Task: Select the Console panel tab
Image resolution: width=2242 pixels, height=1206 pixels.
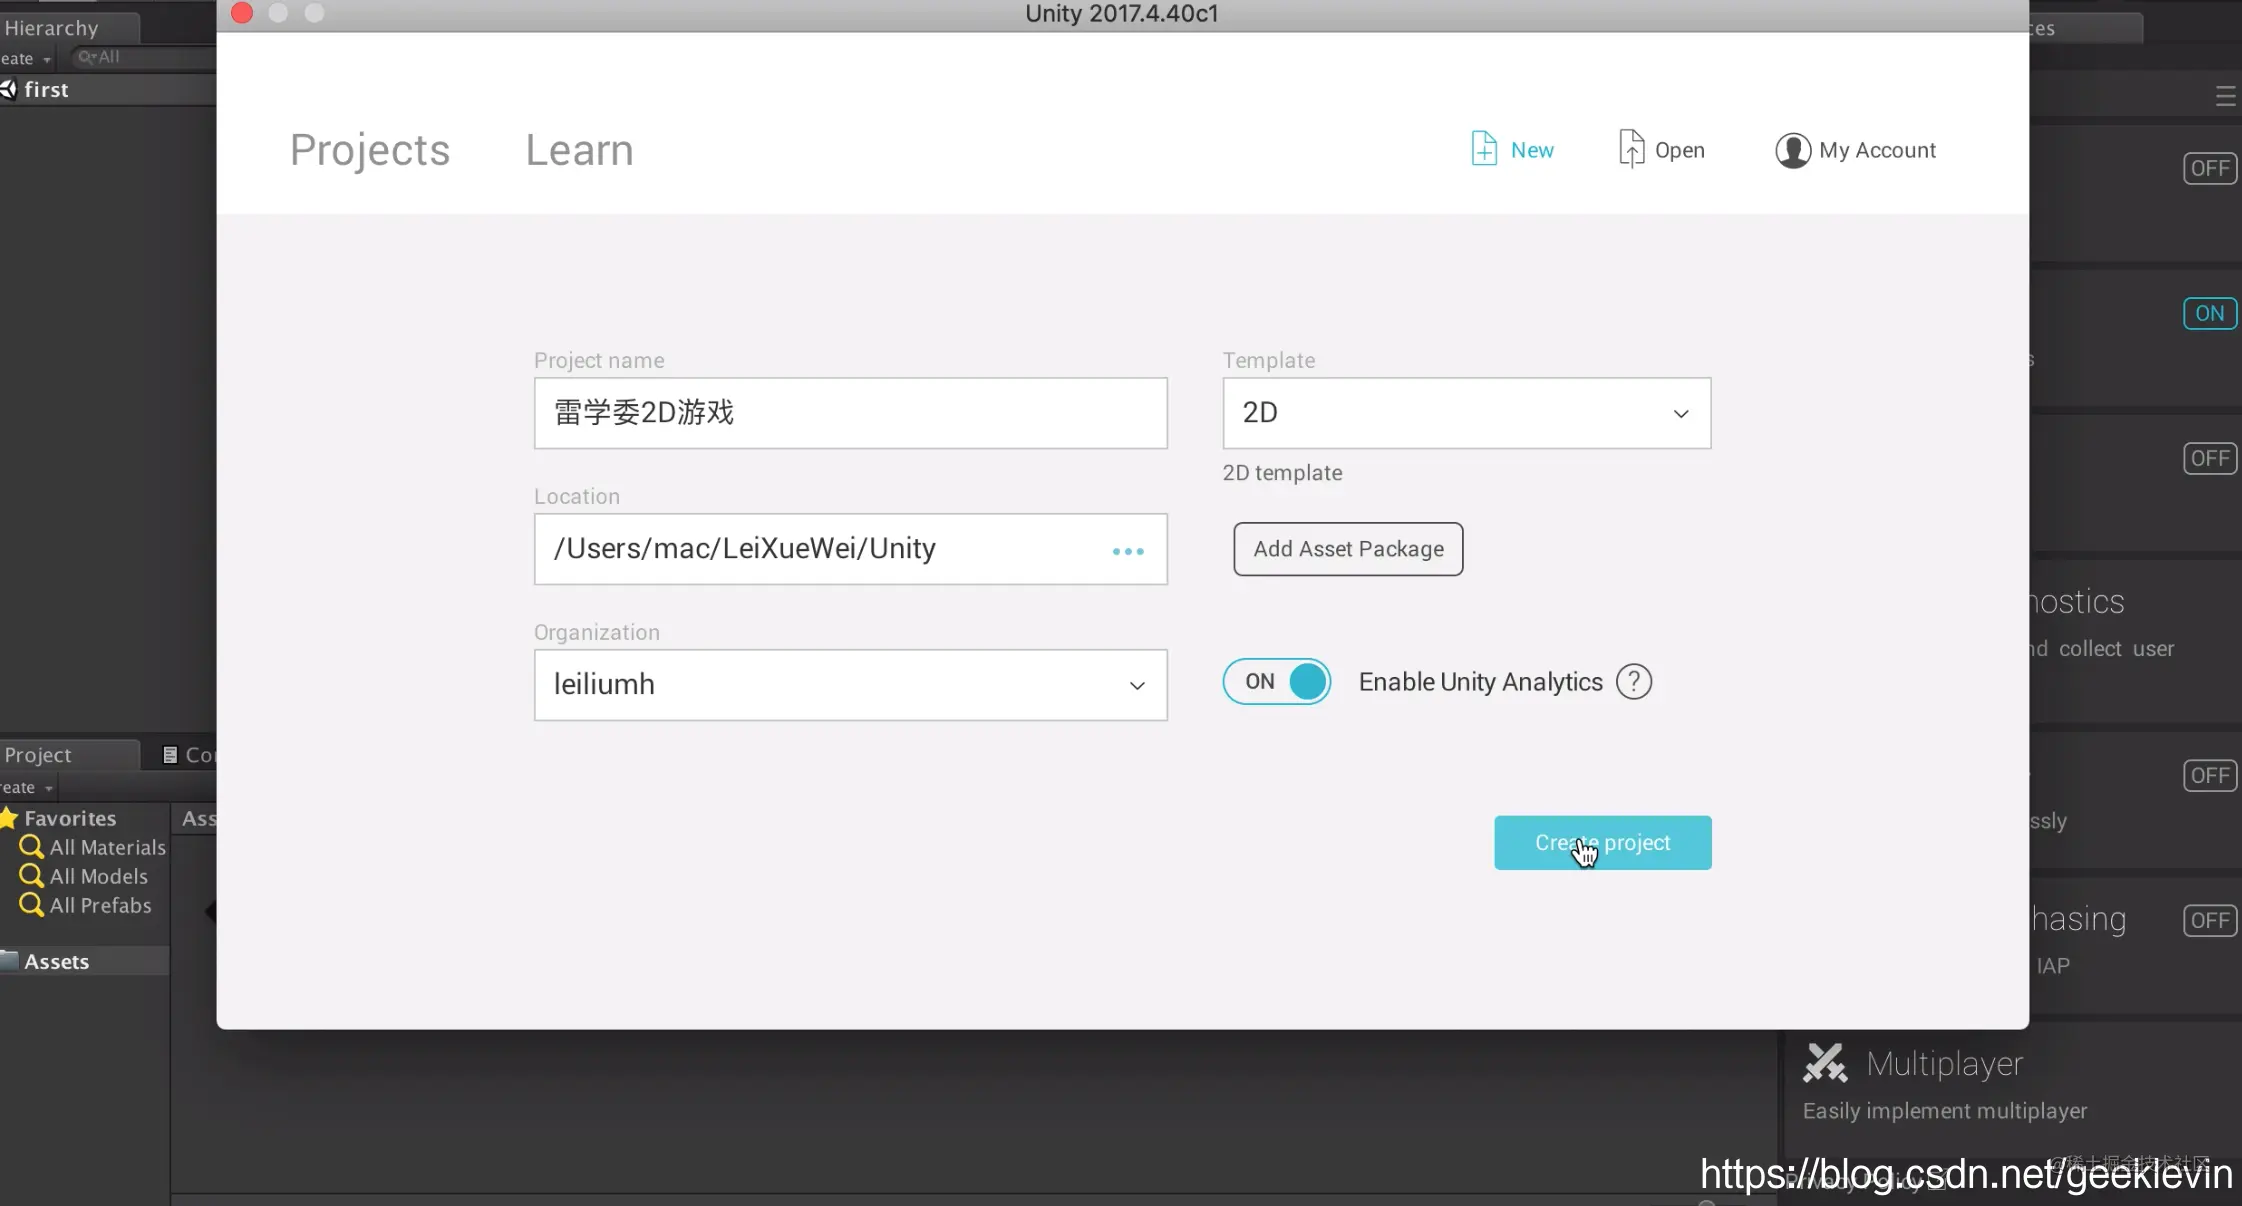Action: pyautogui.click(x=188, y=755)
